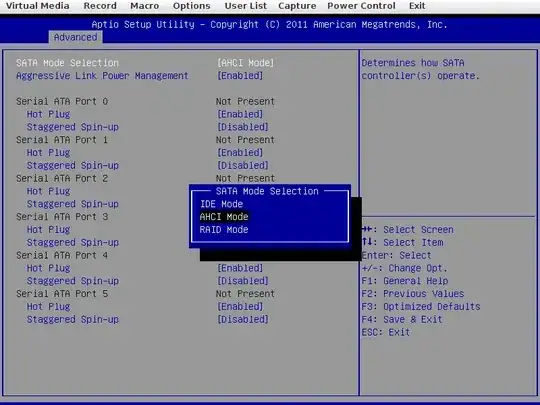Open the Record menu
Viewport: 540px width, 405px height.
100,6
